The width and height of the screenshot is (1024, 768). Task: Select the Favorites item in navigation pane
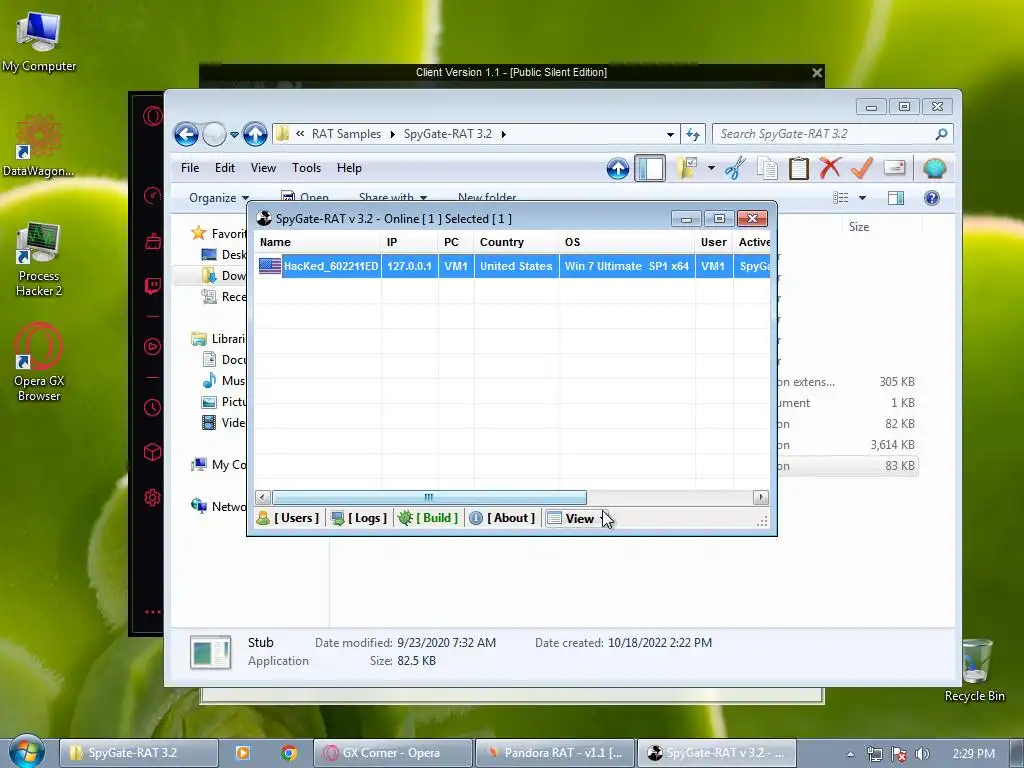coord(218,233)
